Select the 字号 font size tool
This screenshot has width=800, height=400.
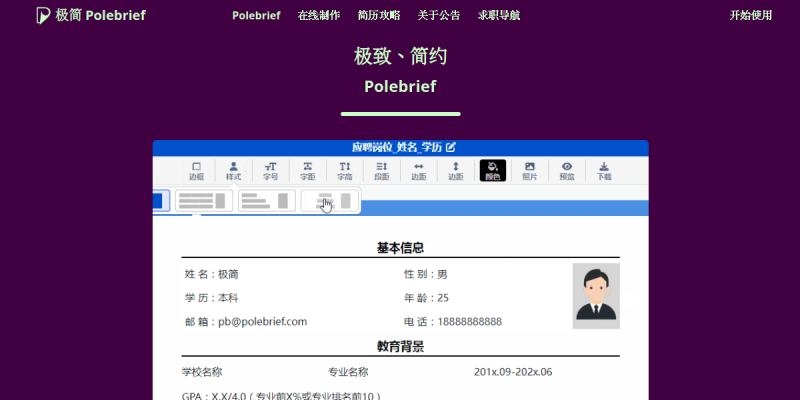coord(270,171)
